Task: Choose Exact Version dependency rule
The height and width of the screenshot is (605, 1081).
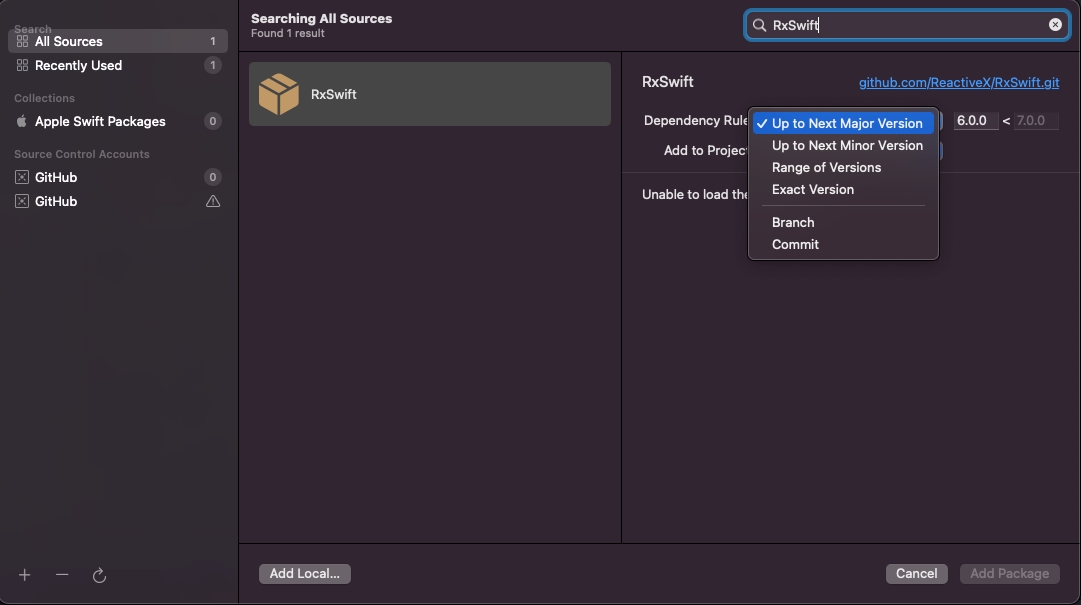Action: pos(812,189)
